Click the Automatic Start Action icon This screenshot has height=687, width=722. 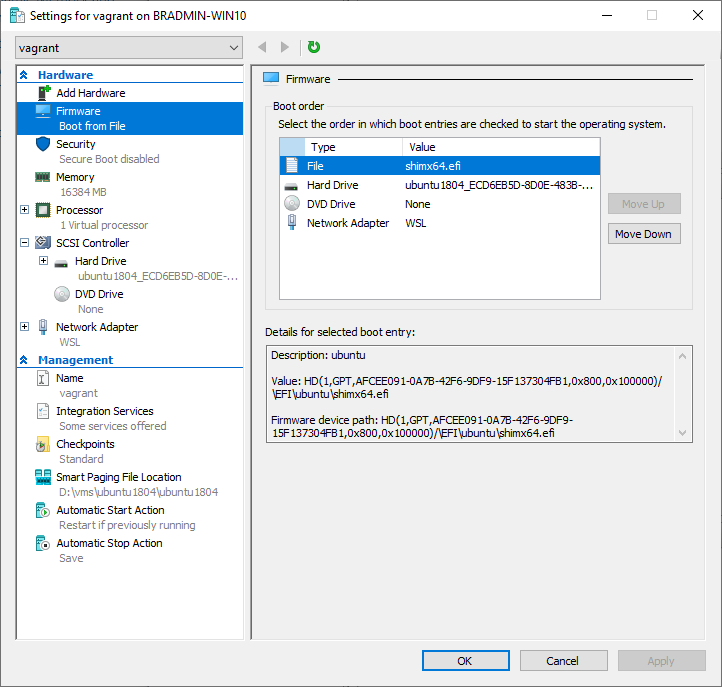(43, 510)
